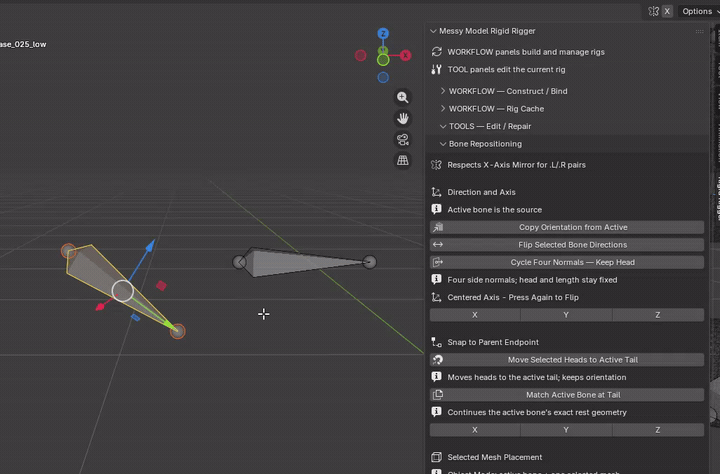Click the negative X gizmo ball
This screenshot has width=720, height=474.
pyautogui.click(x=361, y=56)
